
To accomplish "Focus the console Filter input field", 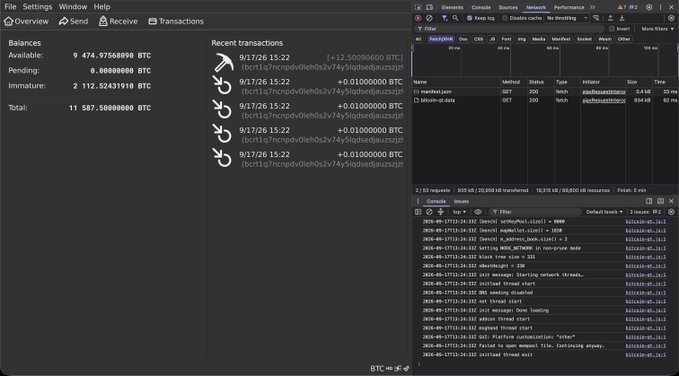I will 535,212.
